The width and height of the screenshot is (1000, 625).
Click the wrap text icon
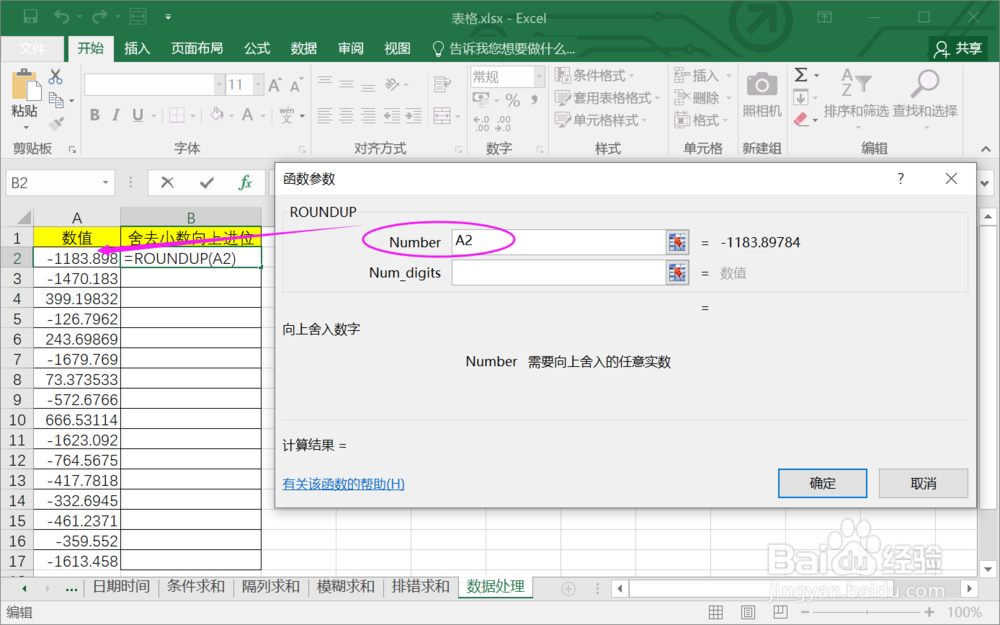click(x=441, y=84)
